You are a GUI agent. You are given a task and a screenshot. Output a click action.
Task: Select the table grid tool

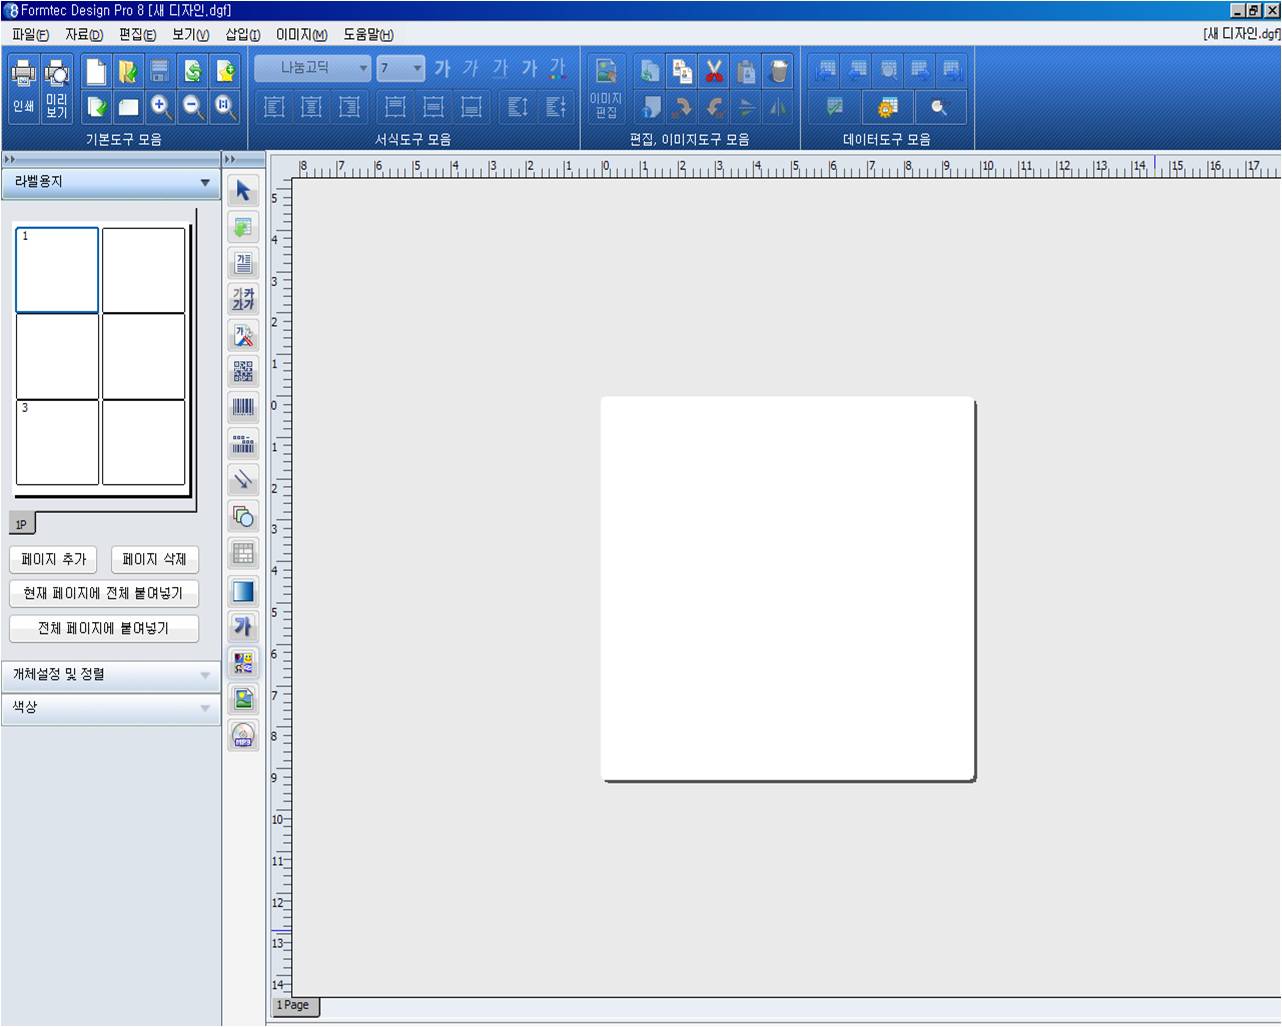[x=243, y=553]
